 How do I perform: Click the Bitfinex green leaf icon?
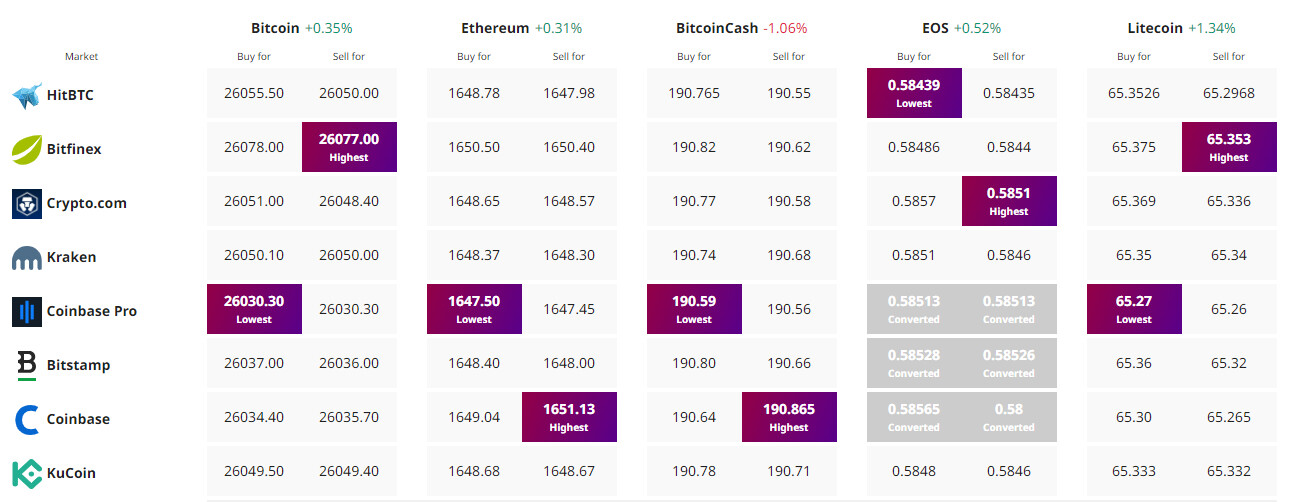(x=25, y=150)
